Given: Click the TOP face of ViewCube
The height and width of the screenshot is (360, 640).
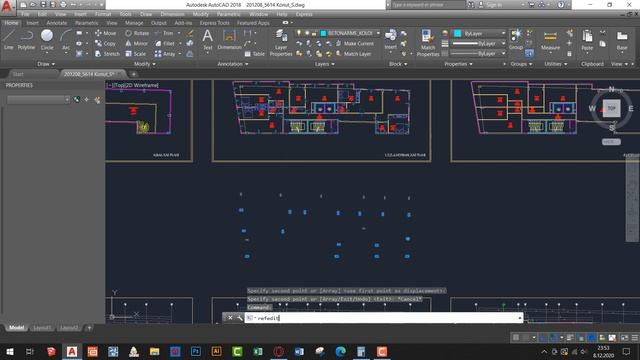Looking at the screenshot, I should tap(611, 108).
